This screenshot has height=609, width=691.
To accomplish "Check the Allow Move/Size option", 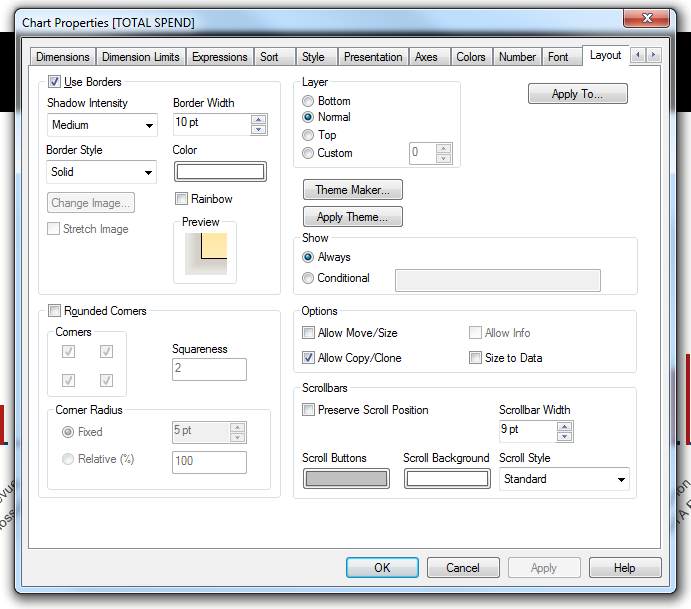I will click(x=308, y=332).
